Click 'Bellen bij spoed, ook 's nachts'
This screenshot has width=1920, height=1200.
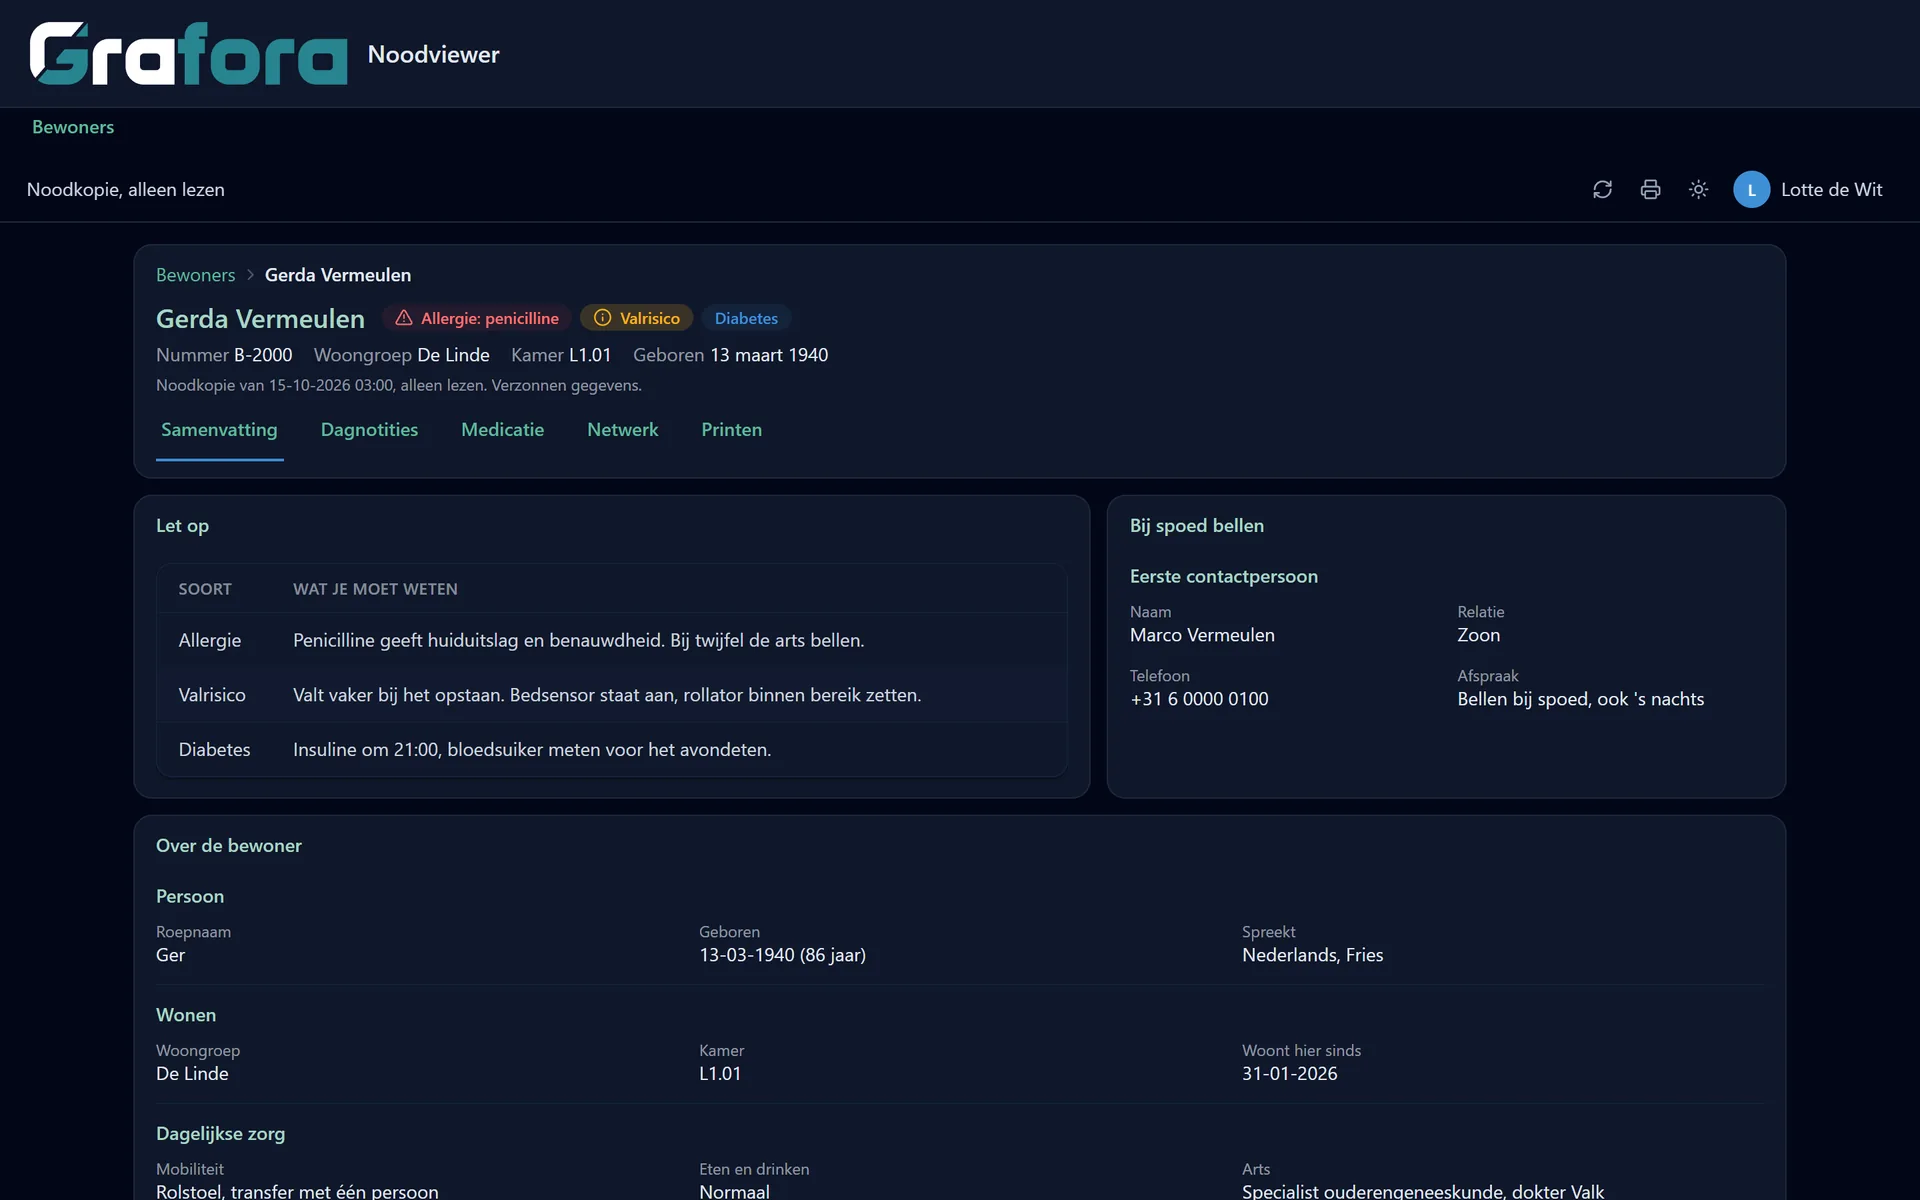[1580, 699]
